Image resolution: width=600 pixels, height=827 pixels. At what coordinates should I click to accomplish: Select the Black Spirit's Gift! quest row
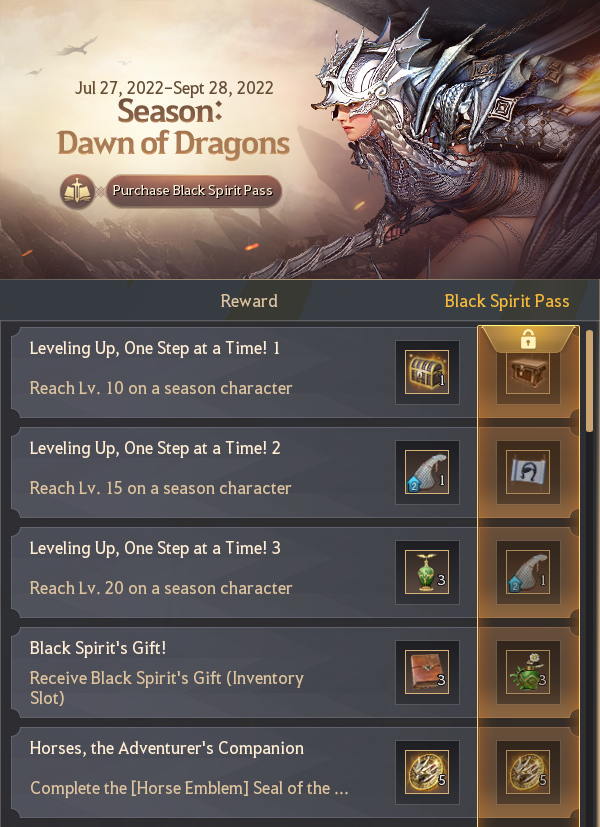pyautogui.click(x=244, y=672)
